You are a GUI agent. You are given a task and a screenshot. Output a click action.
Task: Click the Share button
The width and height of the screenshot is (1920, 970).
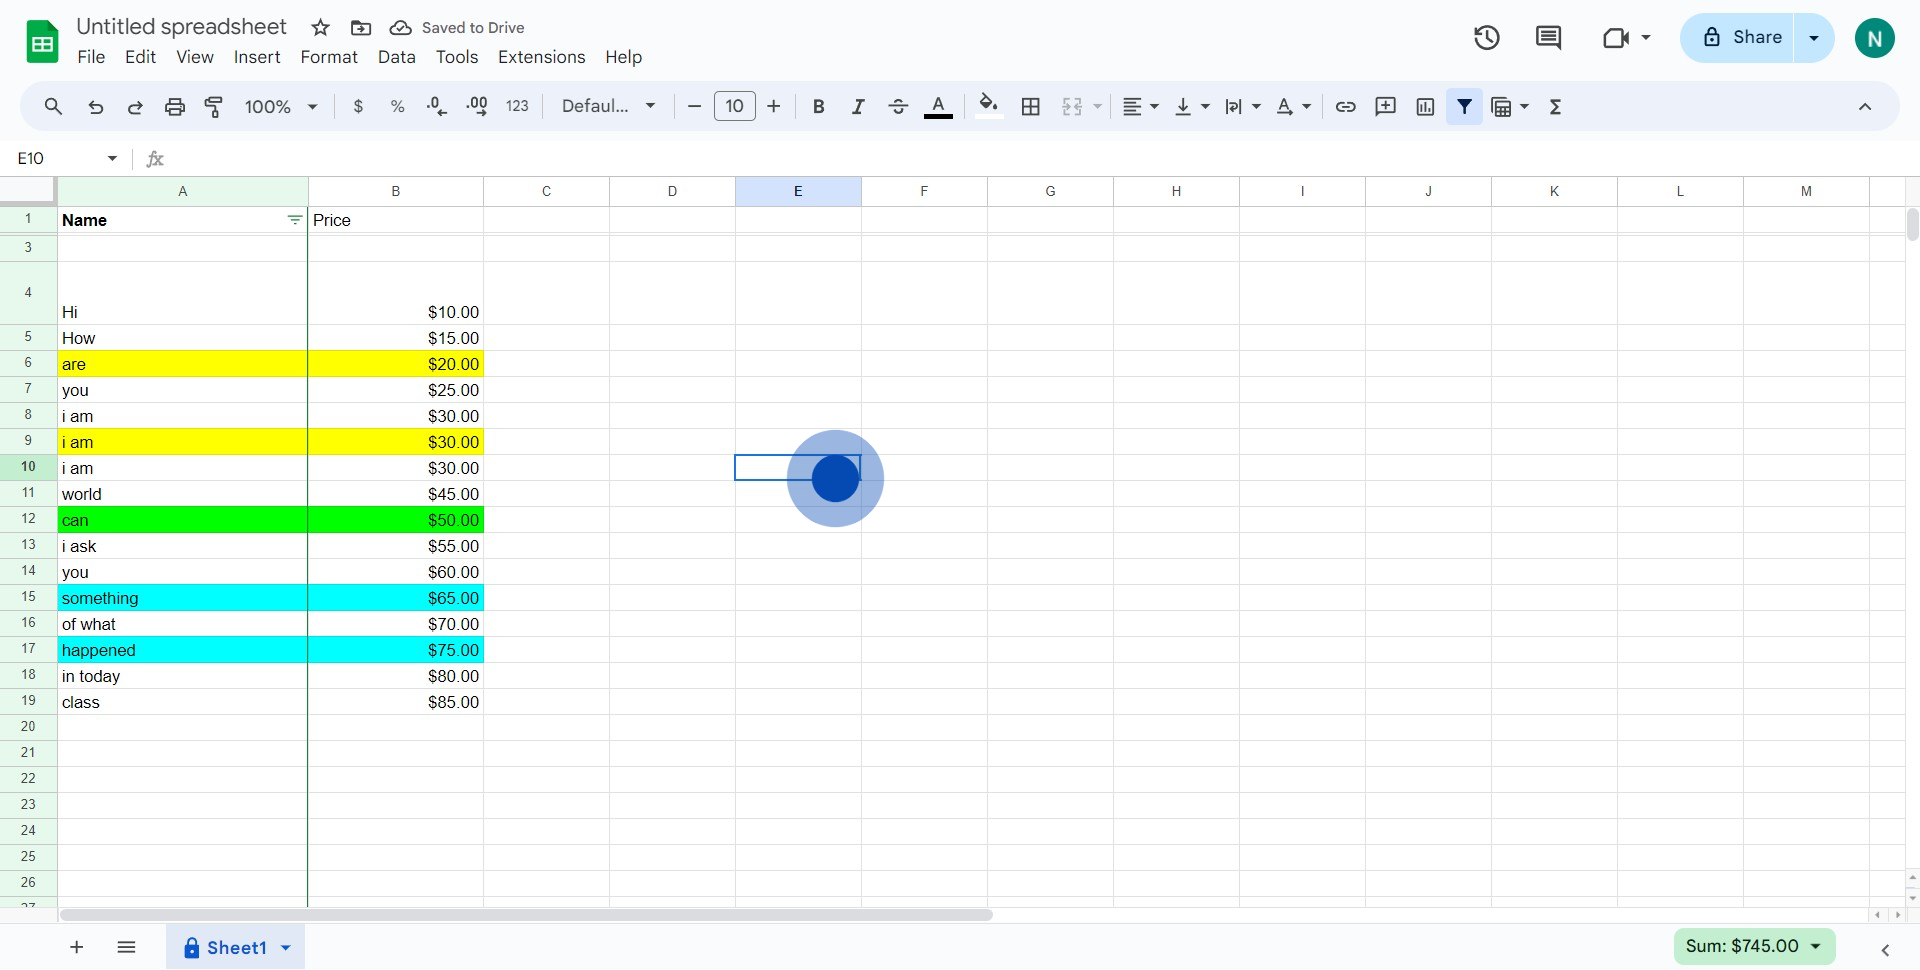coord(1741,38)
